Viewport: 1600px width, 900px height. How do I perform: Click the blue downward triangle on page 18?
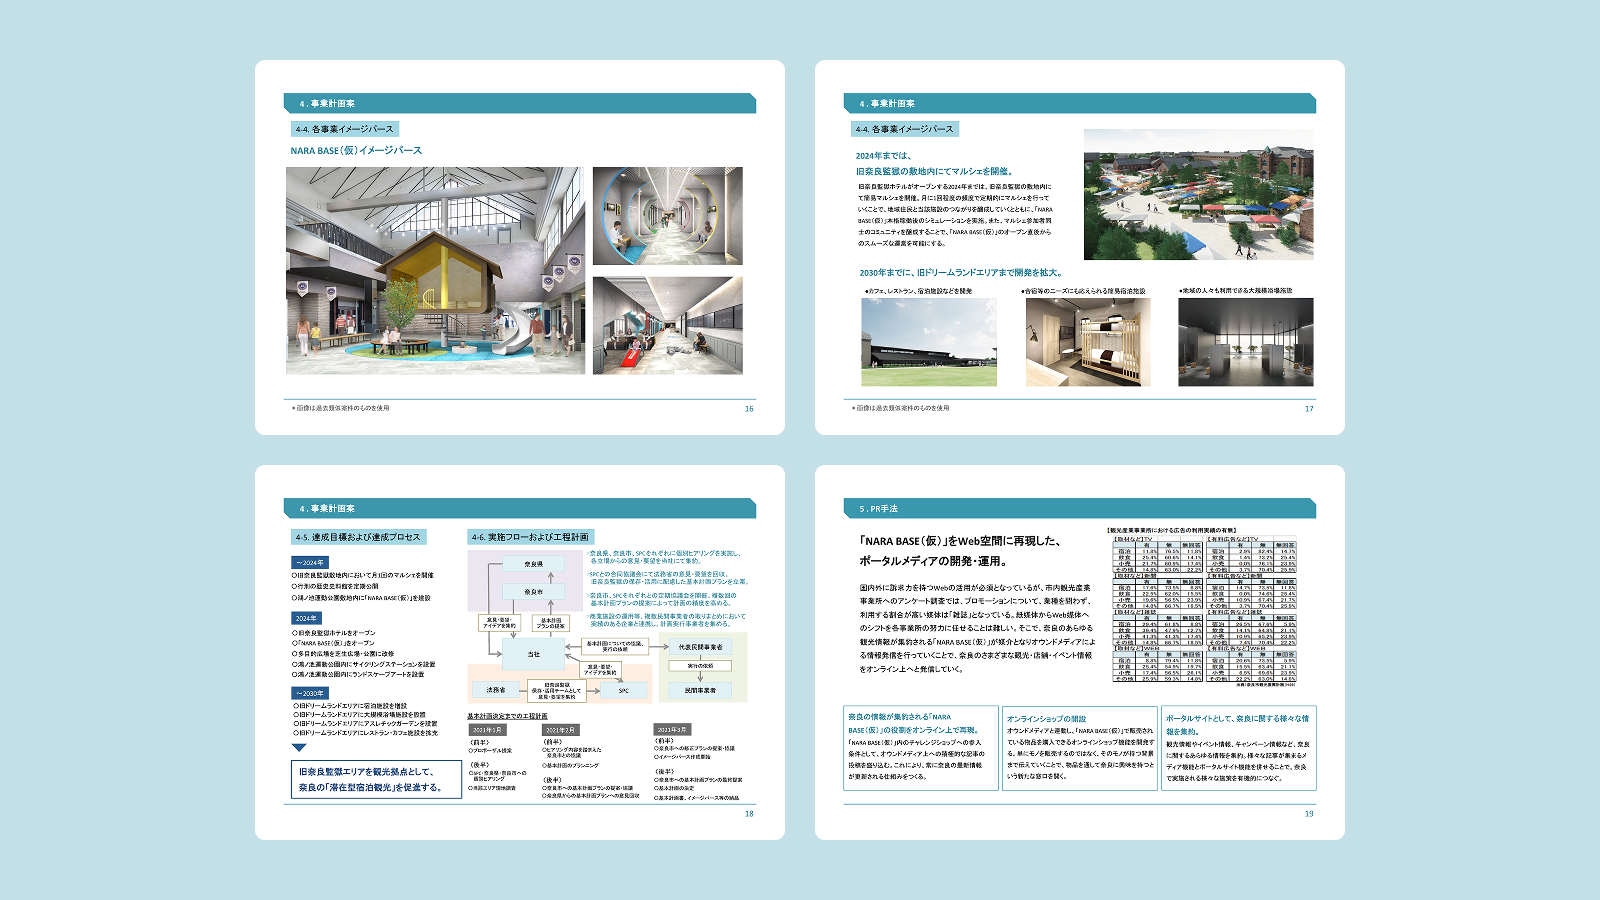299,748
